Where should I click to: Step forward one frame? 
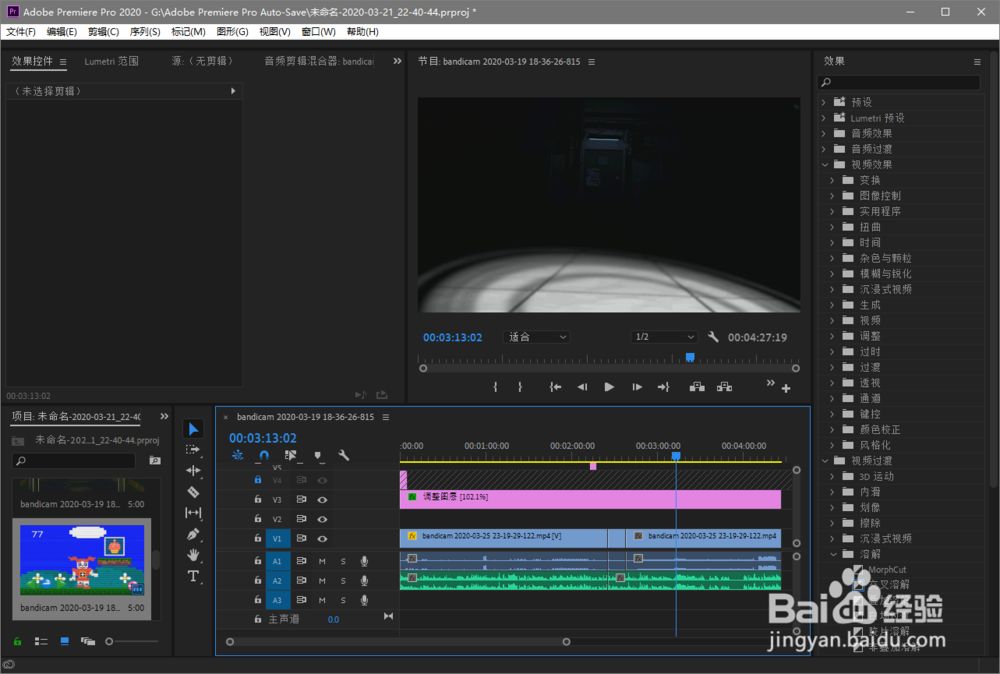(x=636, y=387)
